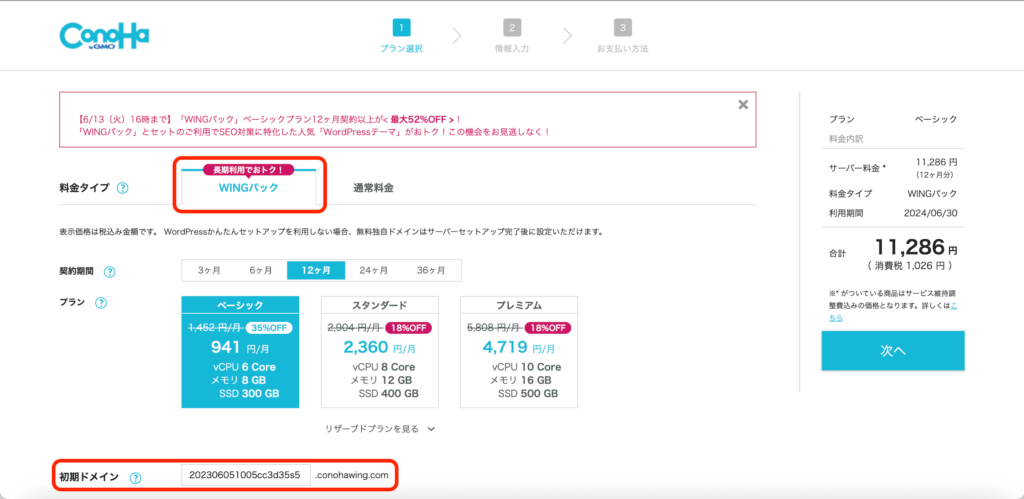The width and height of the screenshot is (1024, 499).
Task: Choose the 12ヶ月 contract period
Action: click(x=316, y=270)
